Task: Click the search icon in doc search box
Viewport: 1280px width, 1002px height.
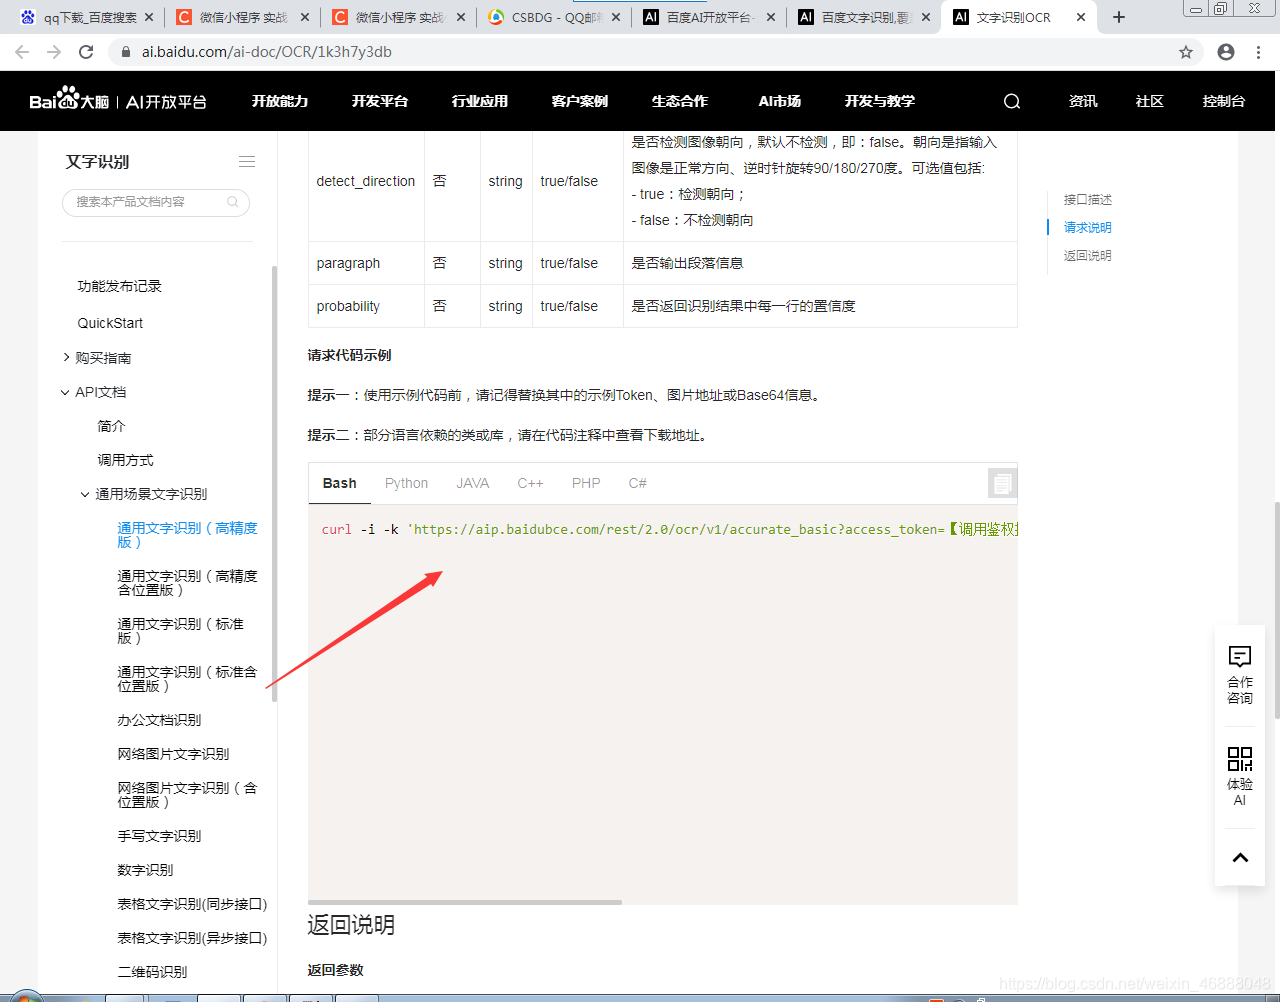Action: 233,202
